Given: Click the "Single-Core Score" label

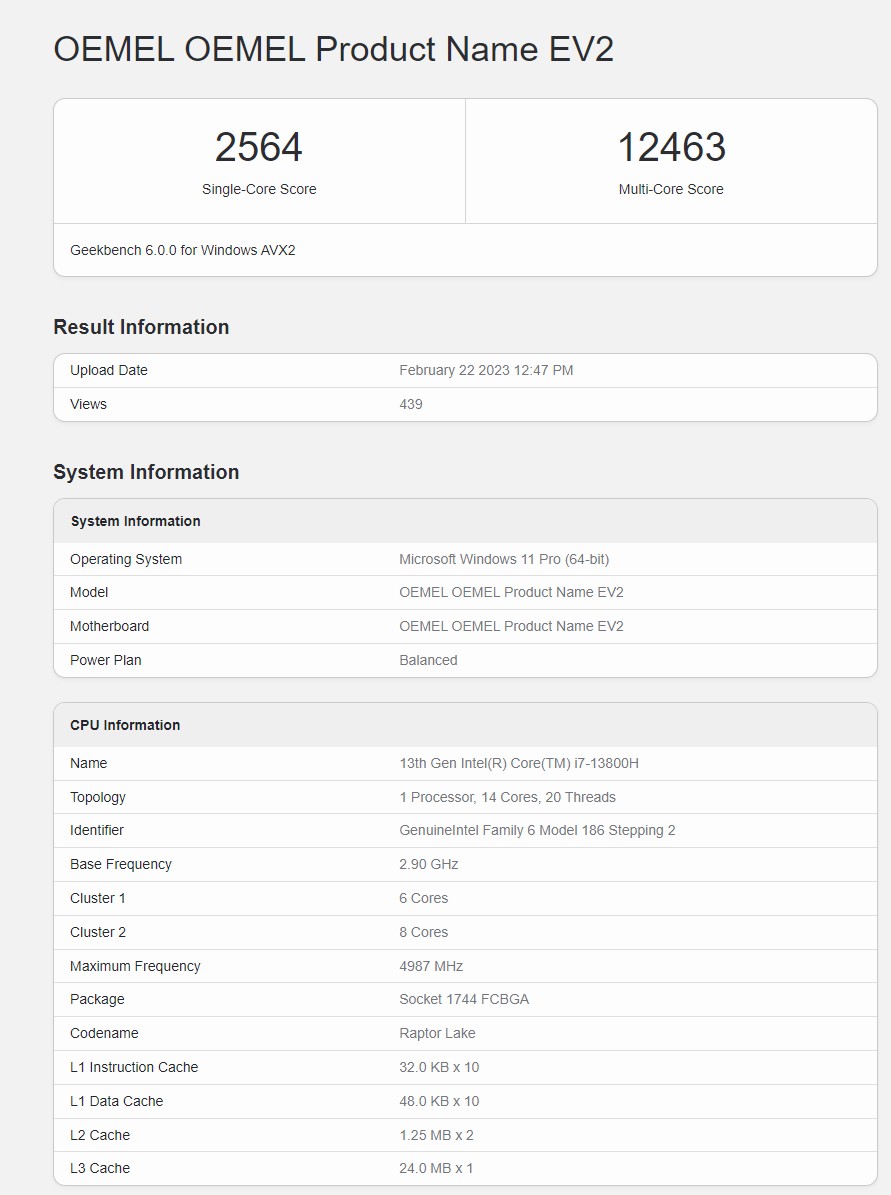Looking at the screenshot, I should pyautogui.click(x=259, y=189).
